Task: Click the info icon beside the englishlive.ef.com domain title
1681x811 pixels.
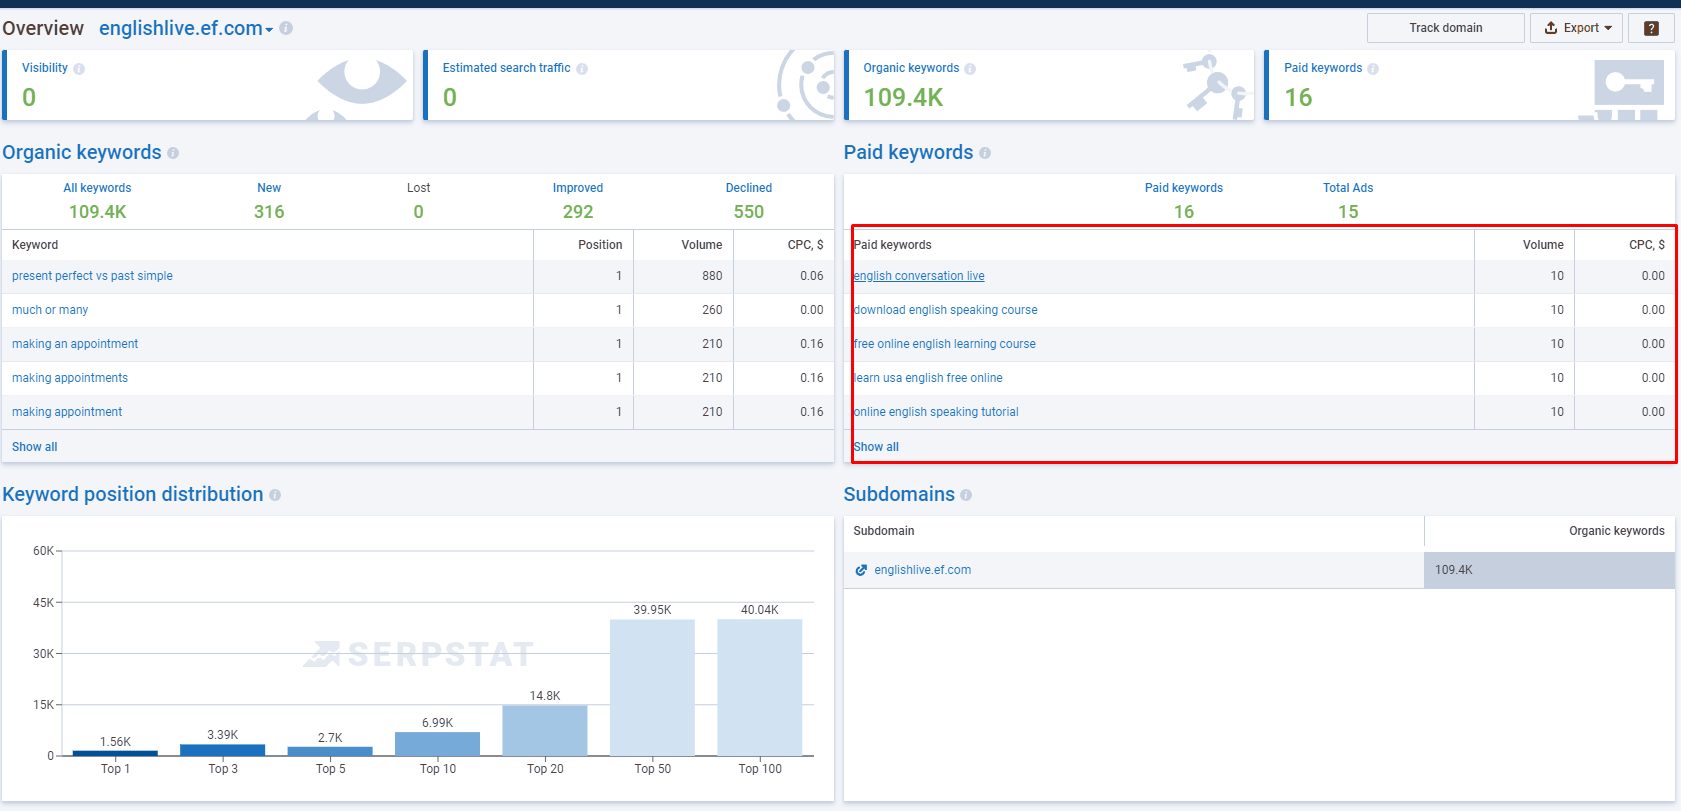Action: [286, 28]
